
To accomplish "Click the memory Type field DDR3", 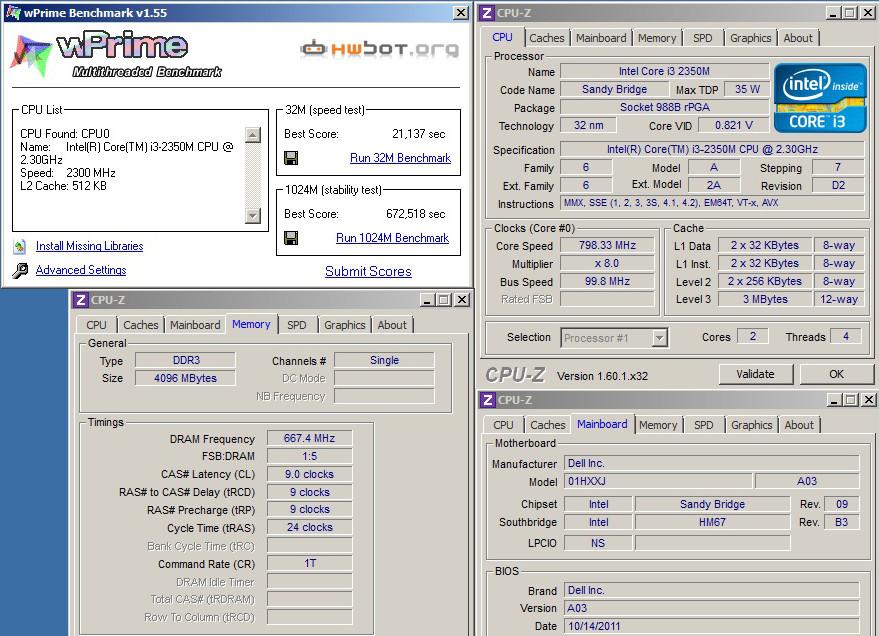I will tap(186, 360).
